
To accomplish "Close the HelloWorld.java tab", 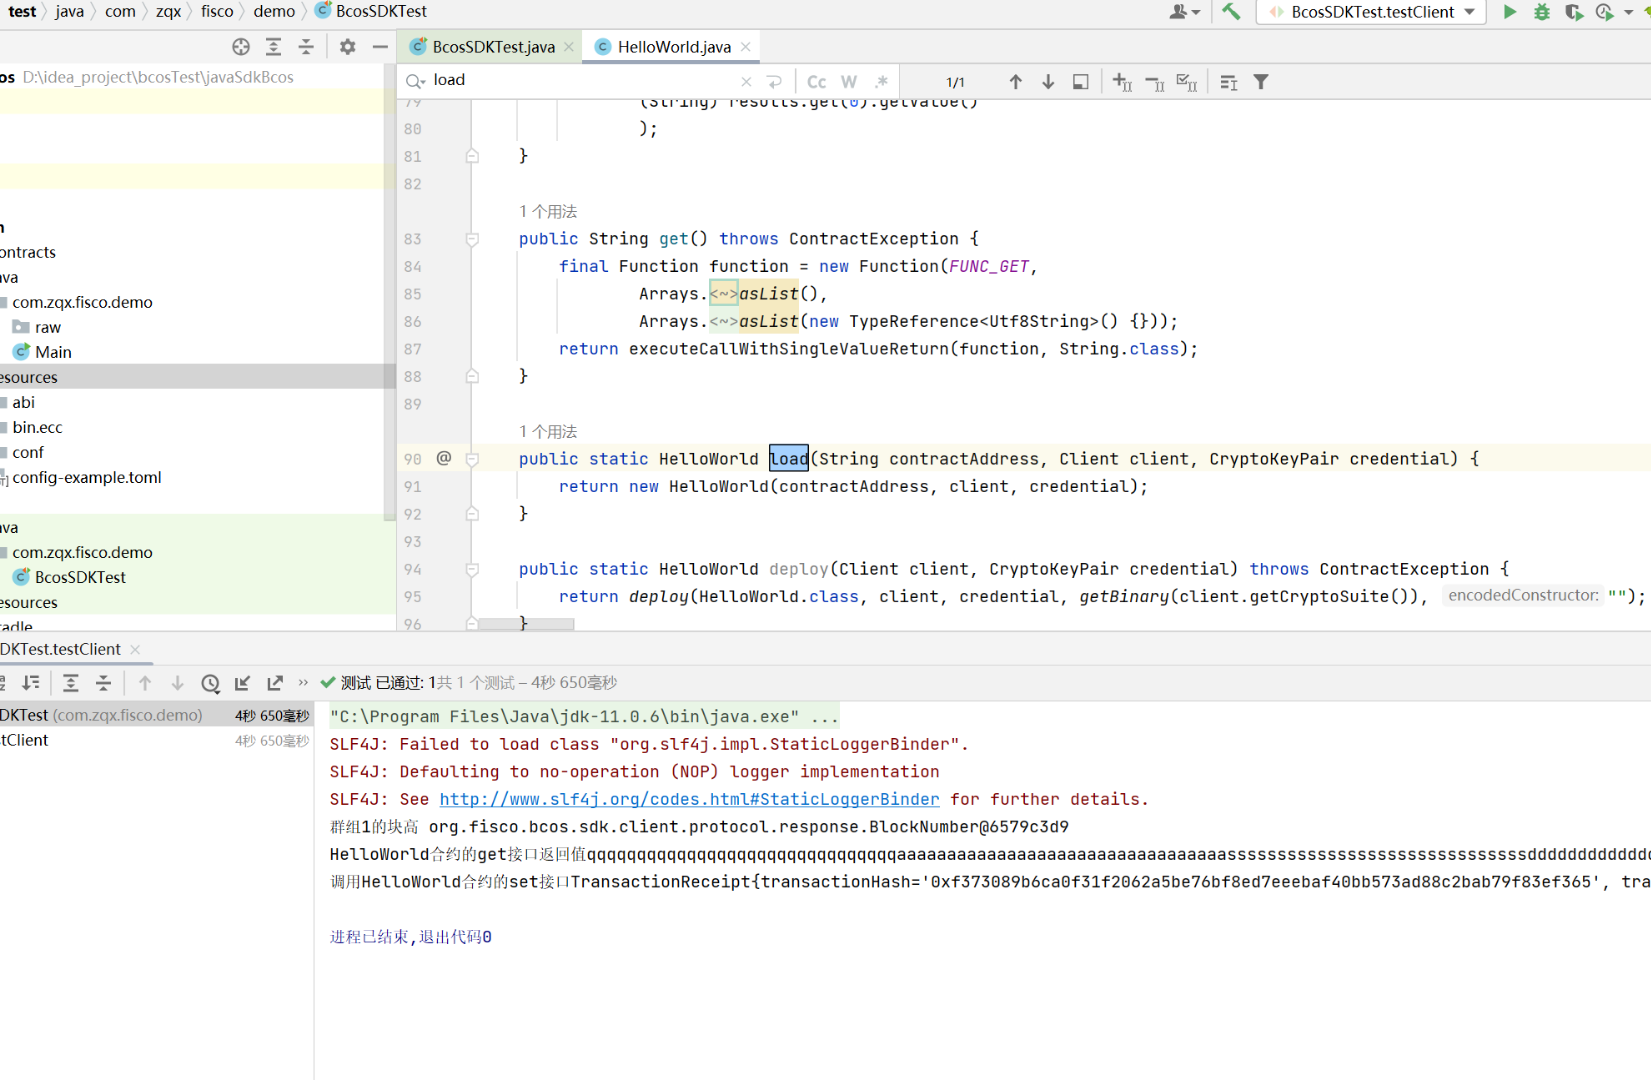I will coord(746,47).
